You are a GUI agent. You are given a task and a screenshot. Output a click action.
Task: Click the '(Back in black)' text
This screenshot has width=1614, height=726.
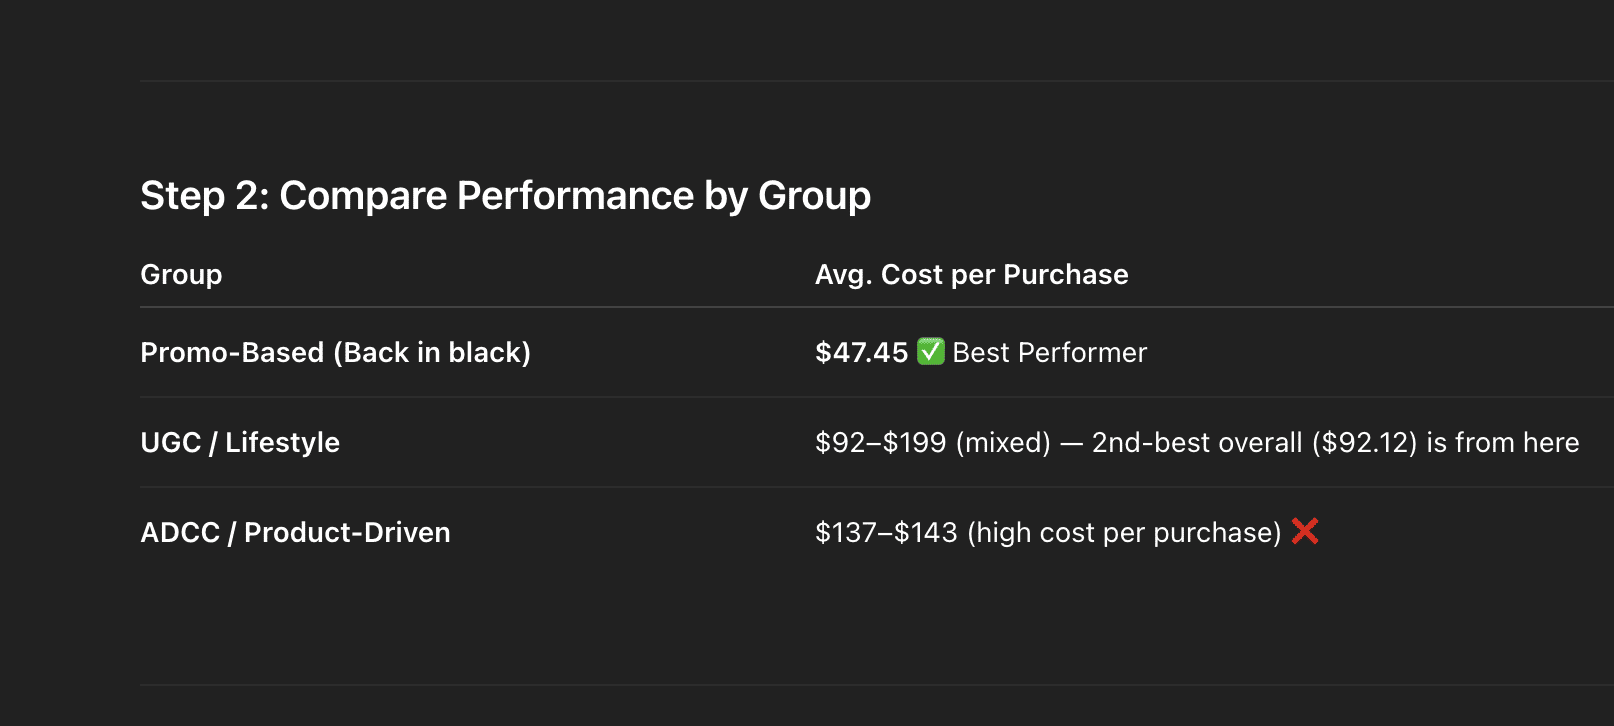click(432, 353)
